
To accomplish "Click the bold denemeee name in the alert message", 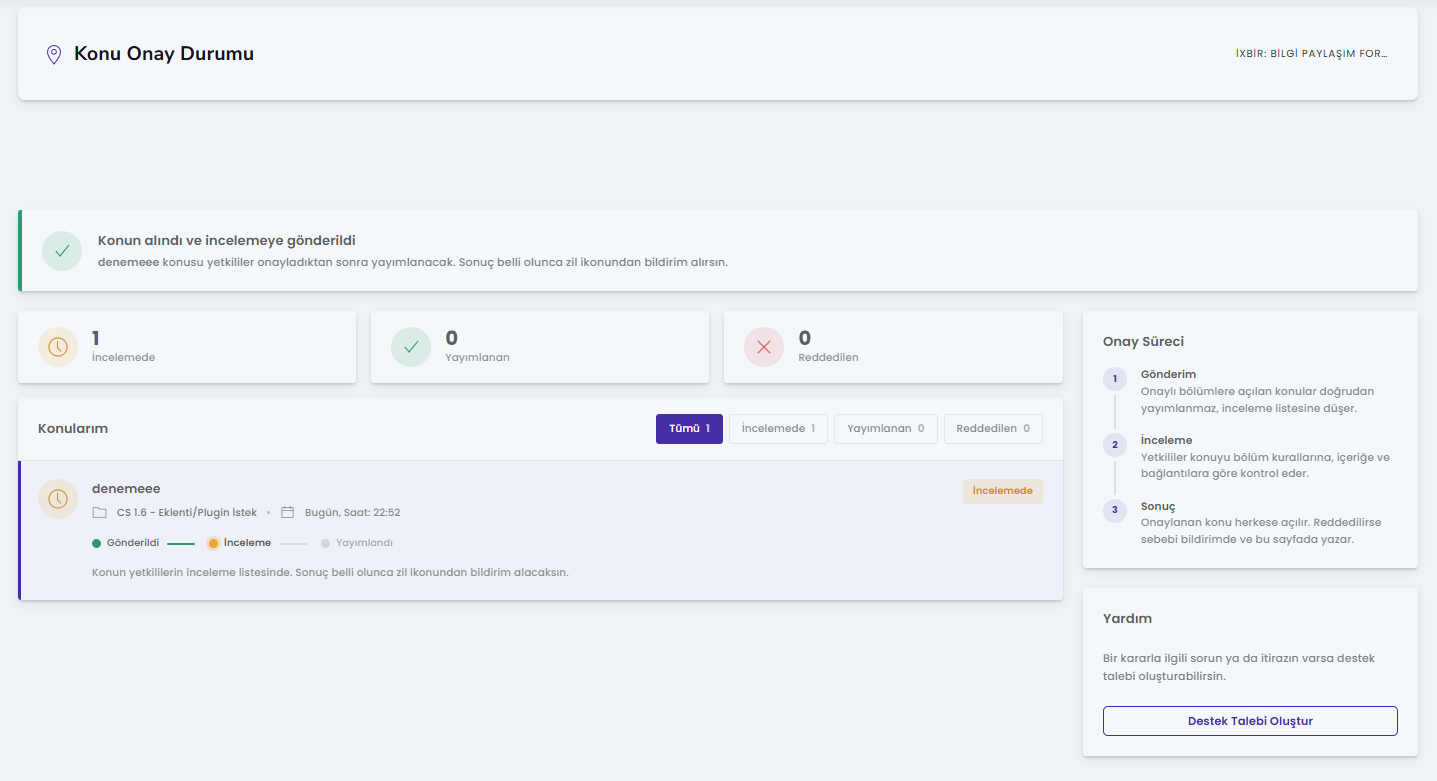I will (x=129, y=262).
